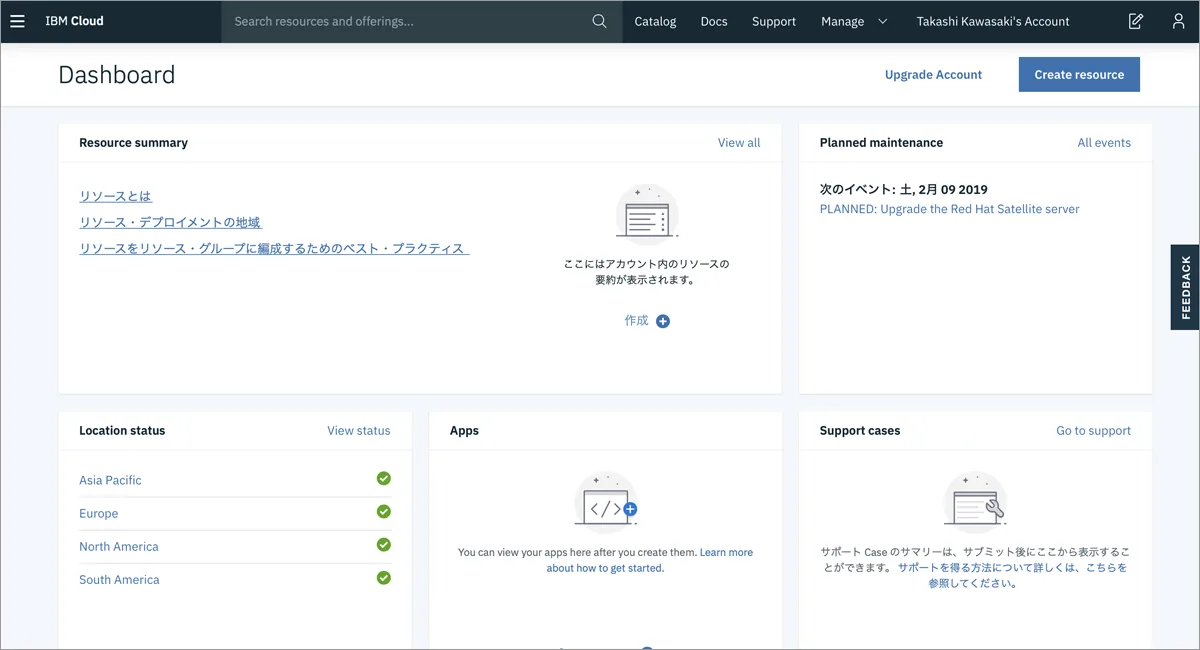
Task: Open the hamburger navigation menu
Action: pos(17,21)
